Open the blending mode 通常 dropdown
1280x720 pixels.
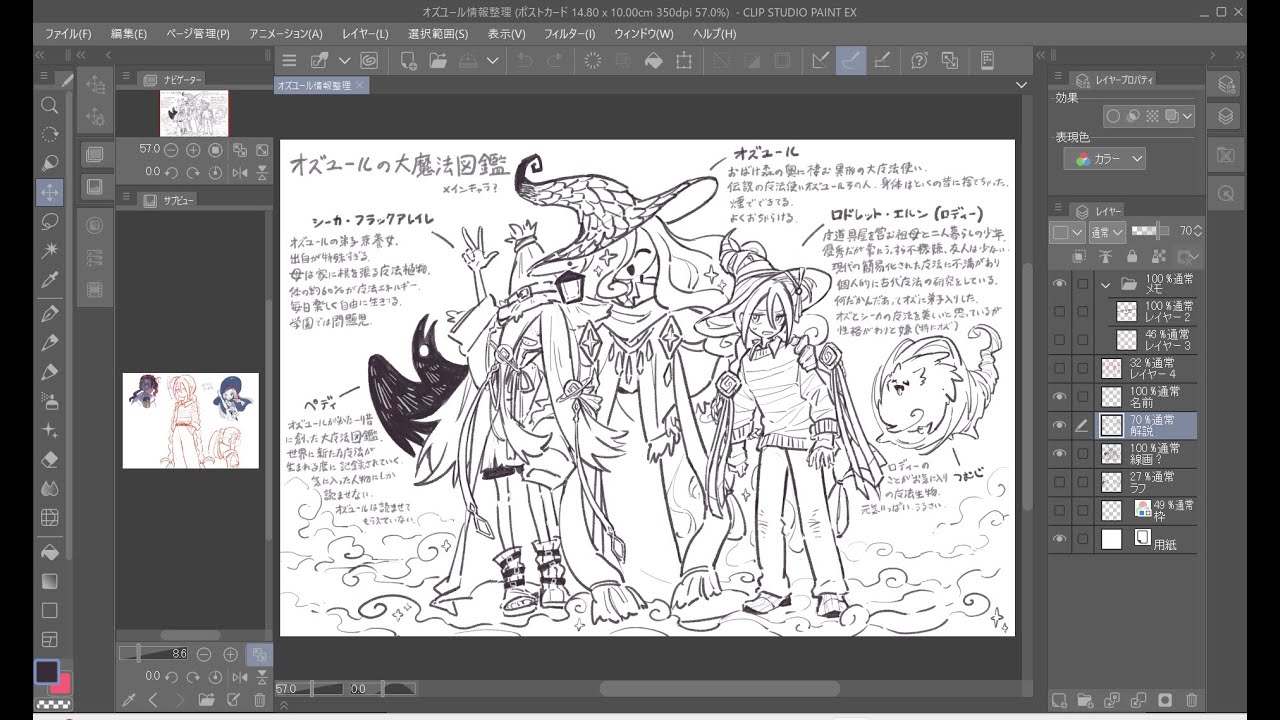click(x=1107, y=231)
